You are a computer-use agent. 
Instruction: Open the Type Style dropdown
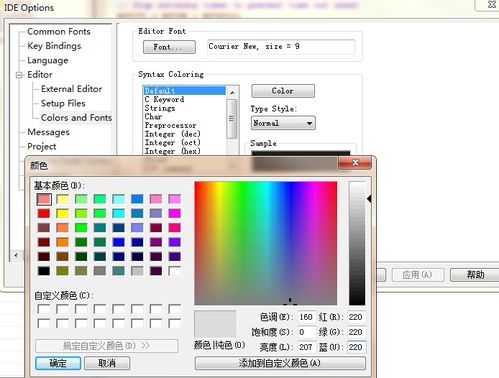(x=283, y=123)
